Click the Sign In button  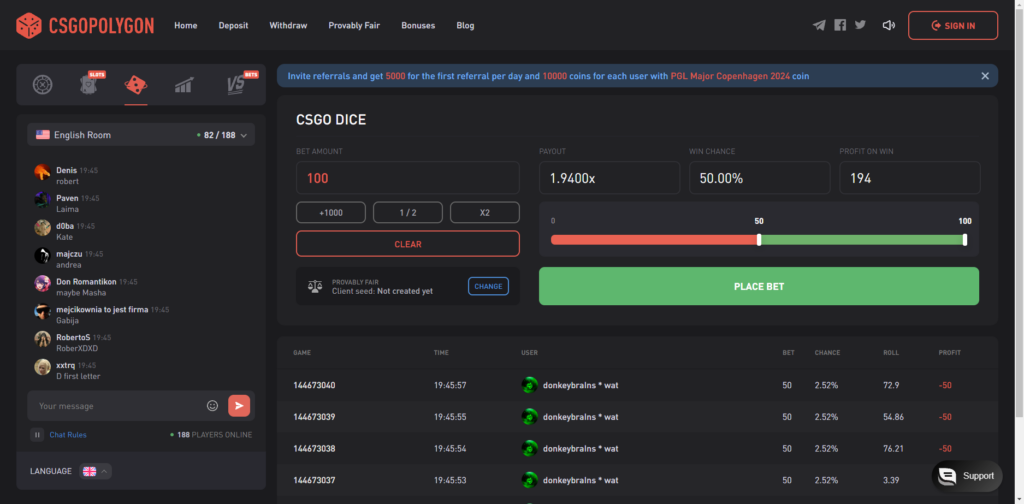pos(953,25)
